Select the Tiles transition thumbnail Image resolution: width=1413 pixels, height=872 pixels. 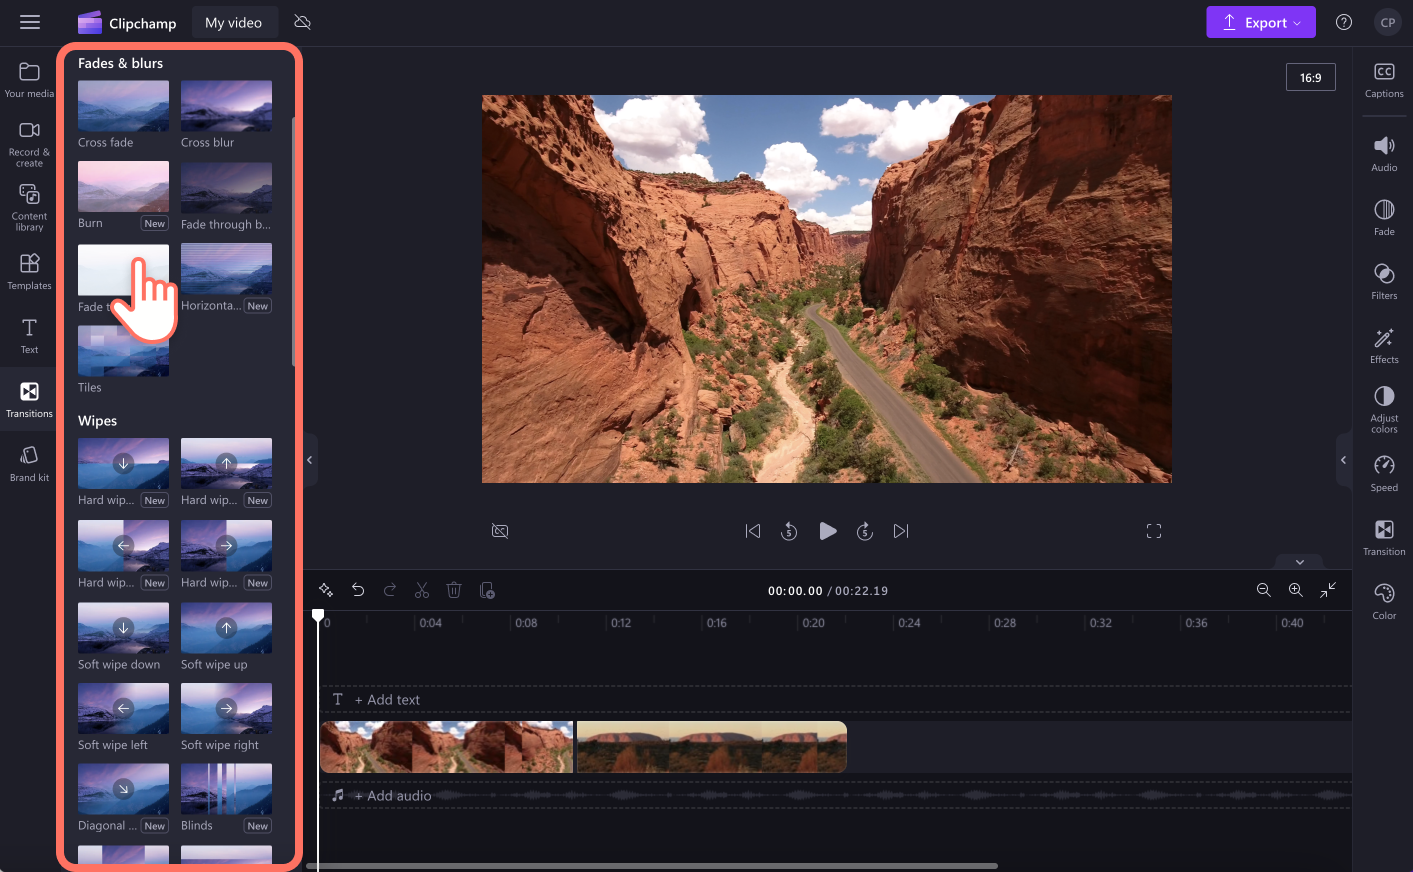(x=123, y=351)
